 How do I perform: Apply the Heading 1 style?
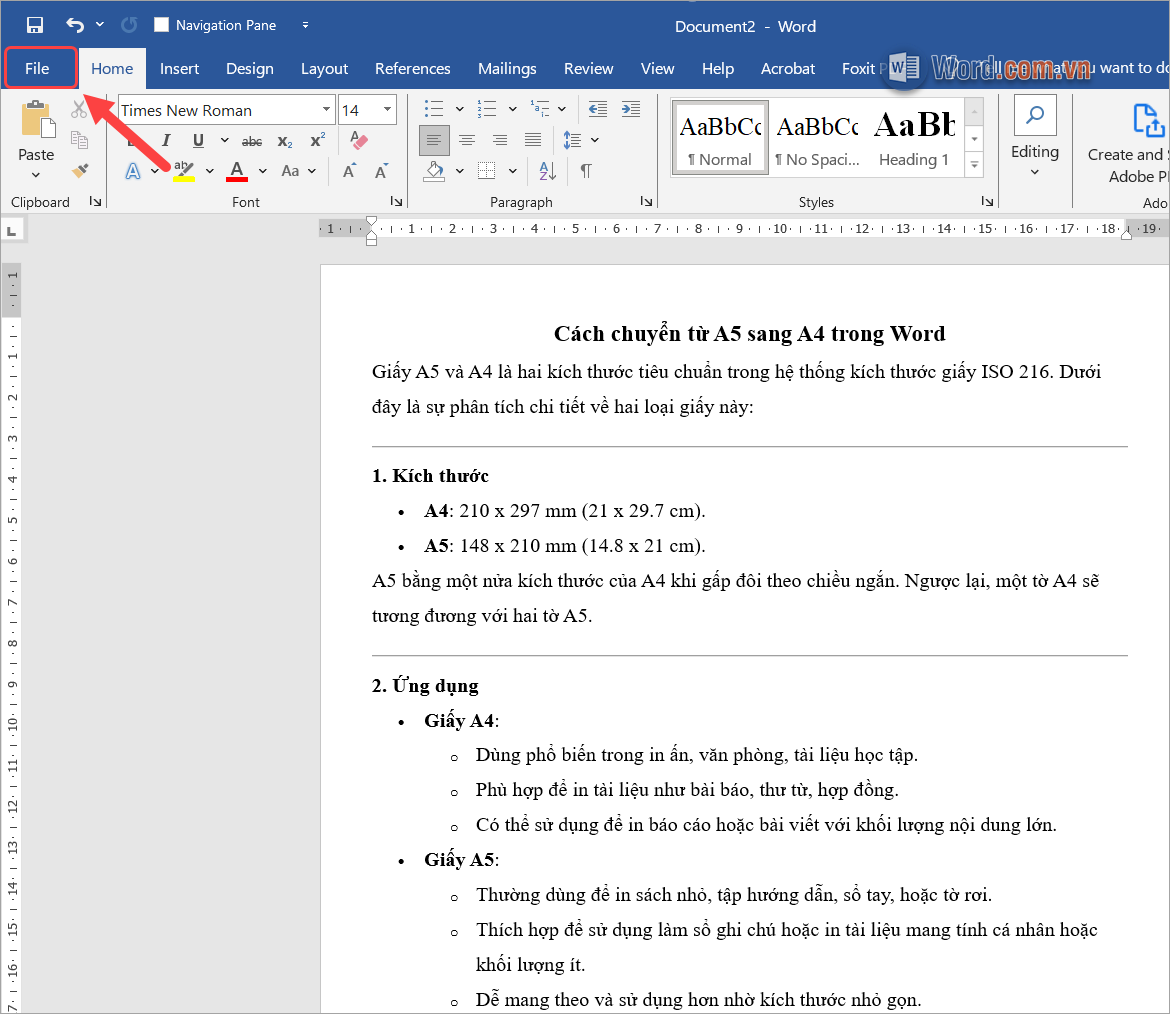point(915,139)
